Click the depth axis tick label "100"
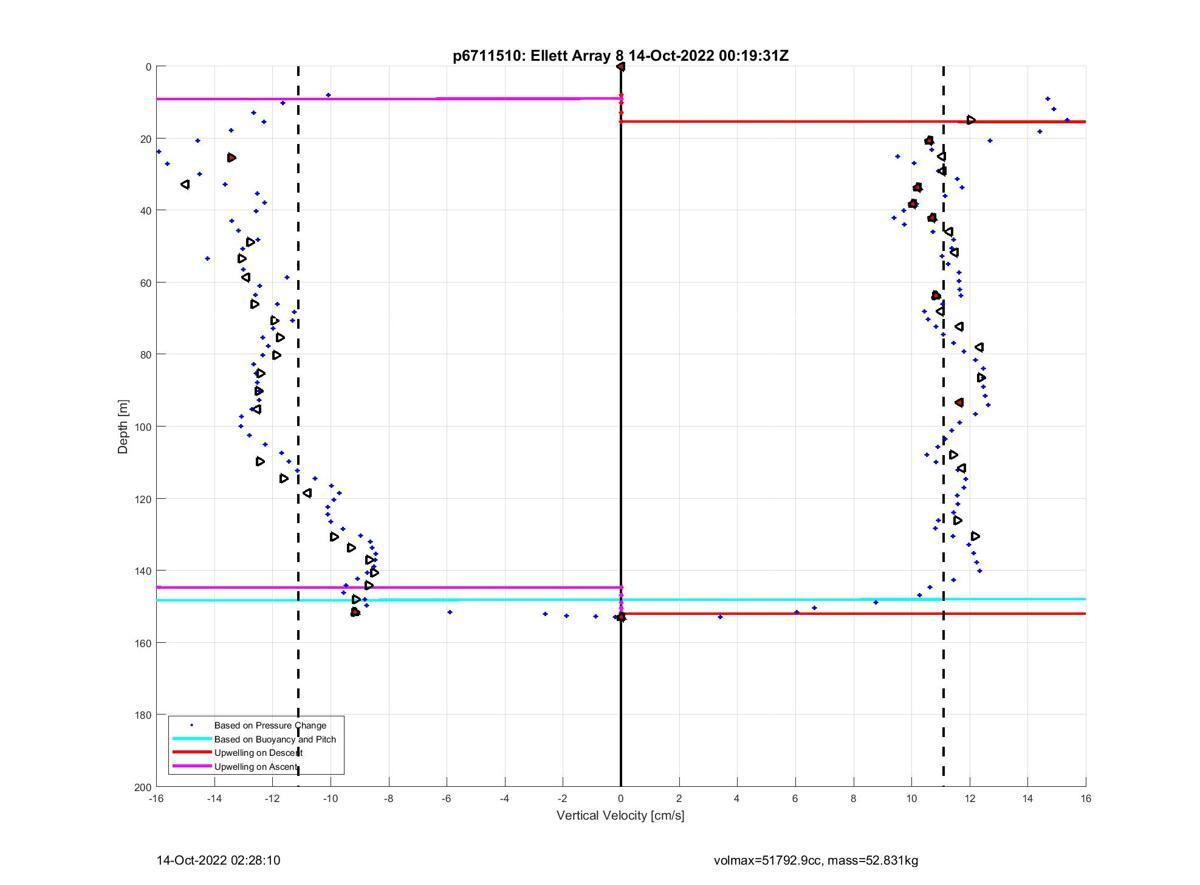 click(x=142, y=427)
